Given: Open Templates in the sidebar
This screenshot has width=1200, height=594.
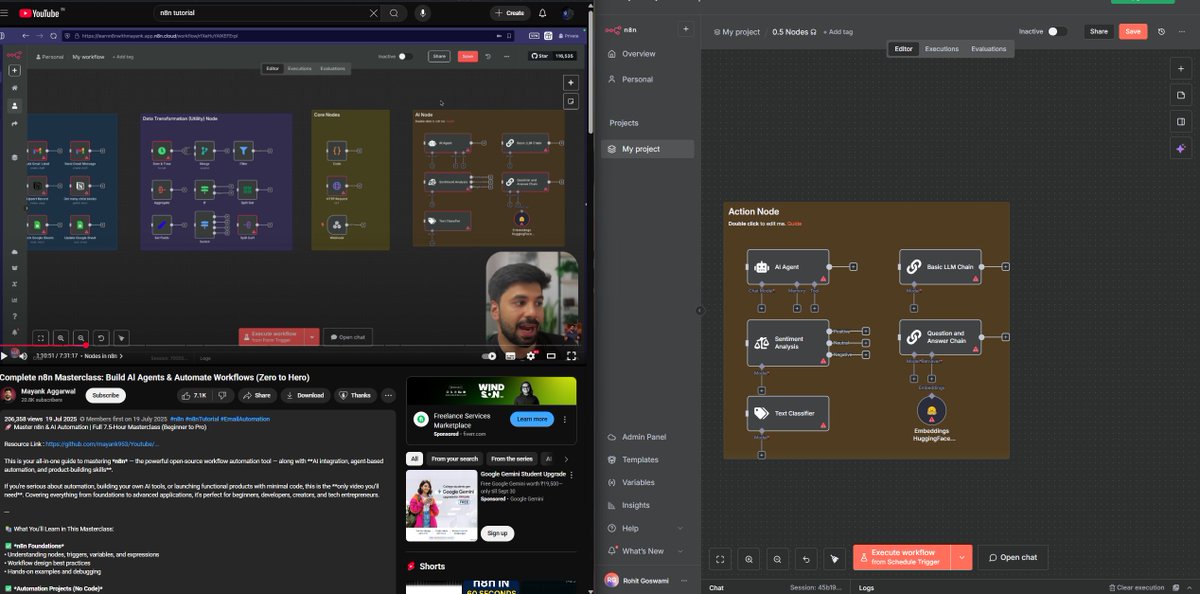Looking at the screenshot, I should [x=647, y=460].
